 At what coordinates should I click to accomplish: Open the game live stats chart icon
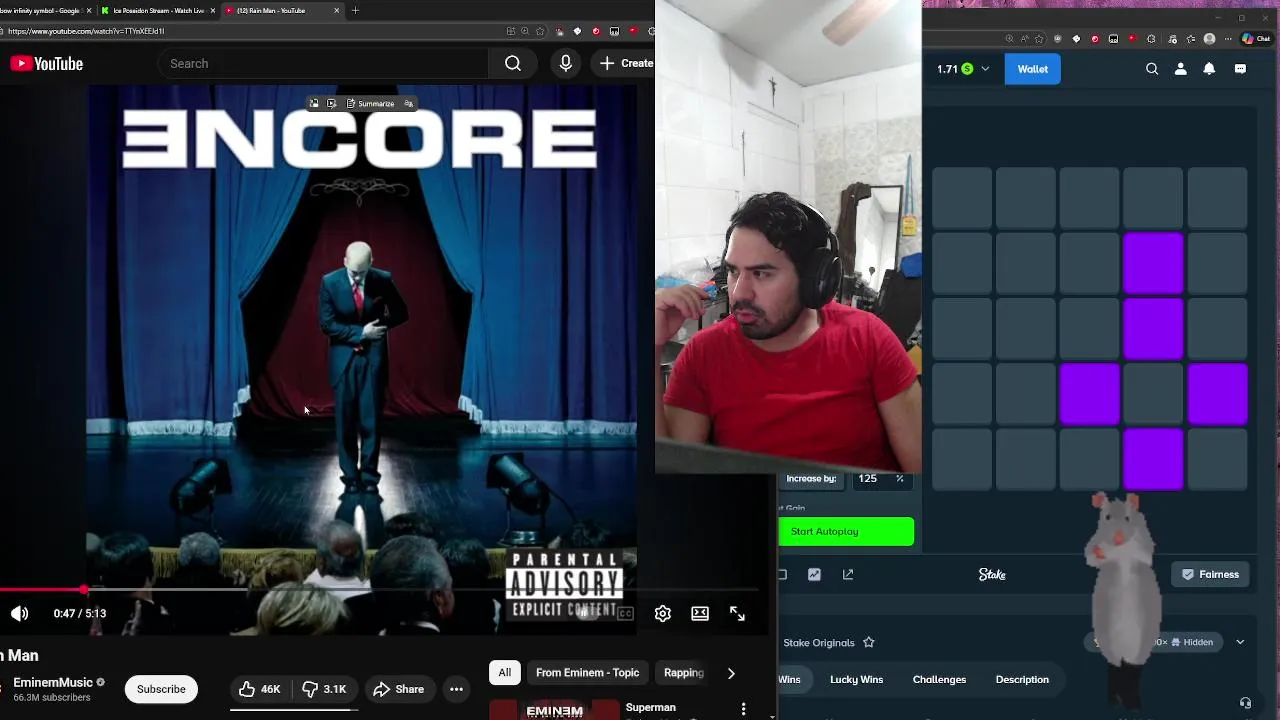click(x=814, y=574)
